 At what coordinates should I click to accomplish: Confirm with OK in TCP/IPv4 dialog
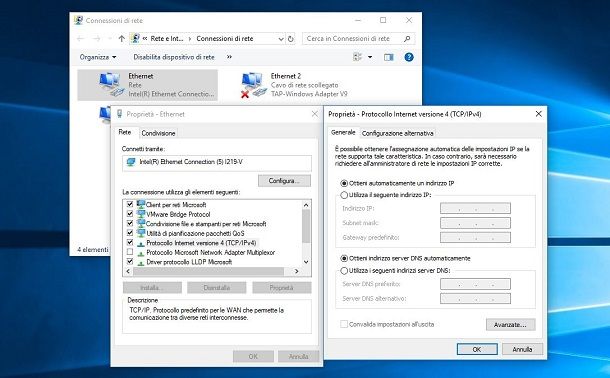pyautogui.click(x=477, y=349)
